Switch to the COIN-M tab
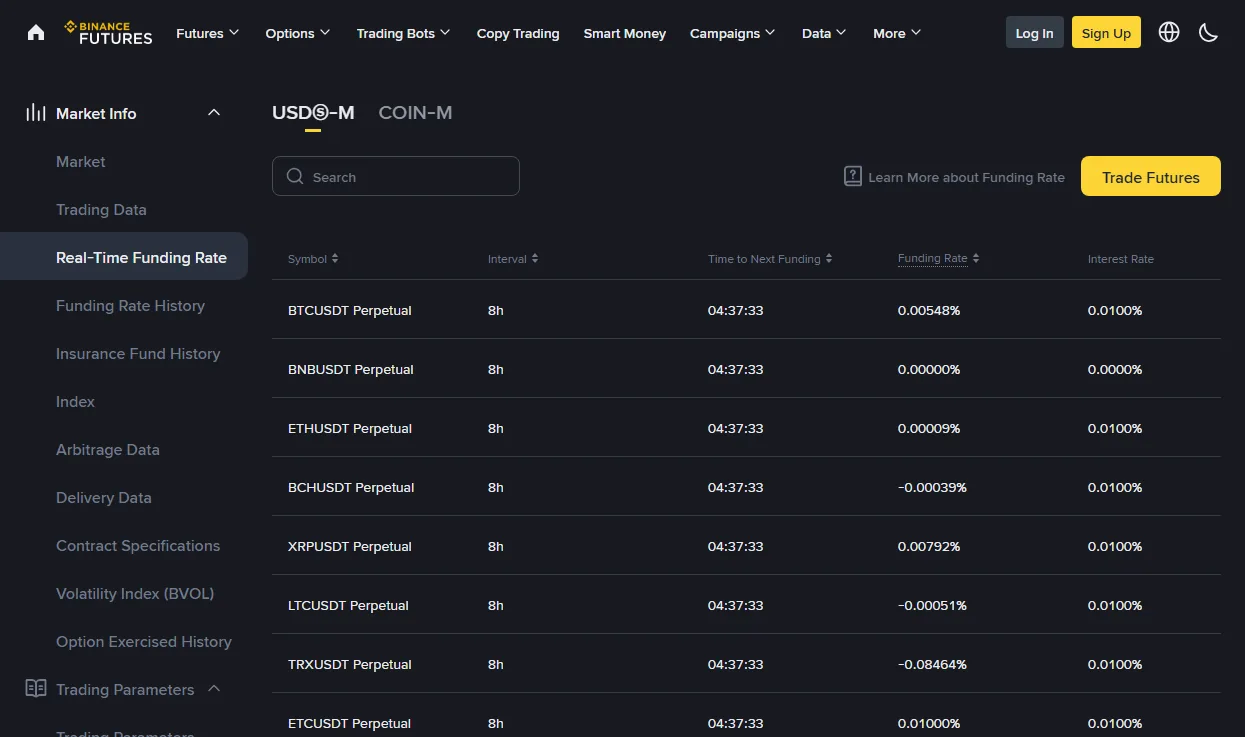The width and height of the screenshot is (1245, 737). click(x=415, y=113)
